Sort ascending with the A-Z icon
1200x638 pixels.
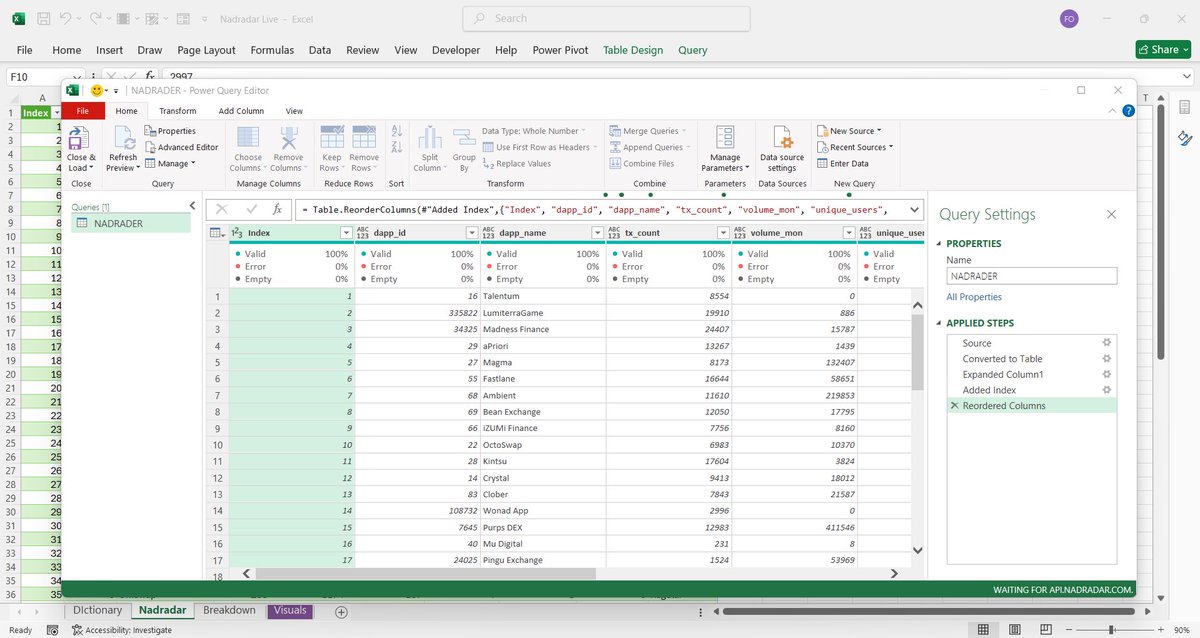396,132
